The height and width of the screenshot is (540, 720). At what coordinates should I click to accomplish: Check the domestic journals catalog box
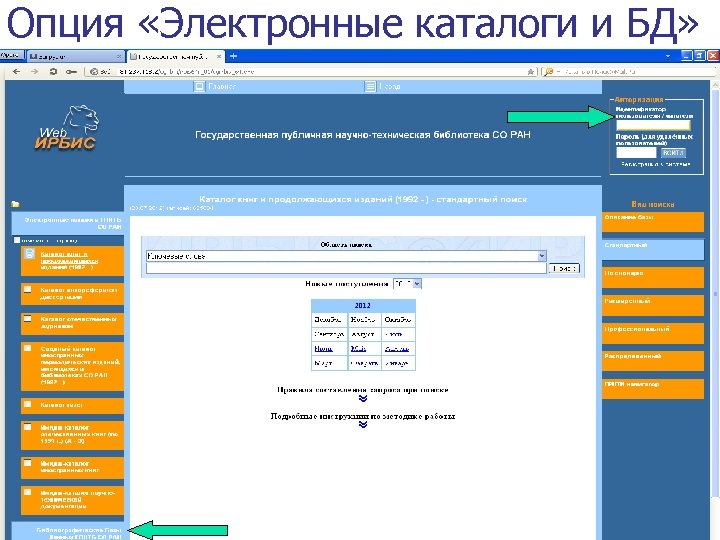[28, 318]
